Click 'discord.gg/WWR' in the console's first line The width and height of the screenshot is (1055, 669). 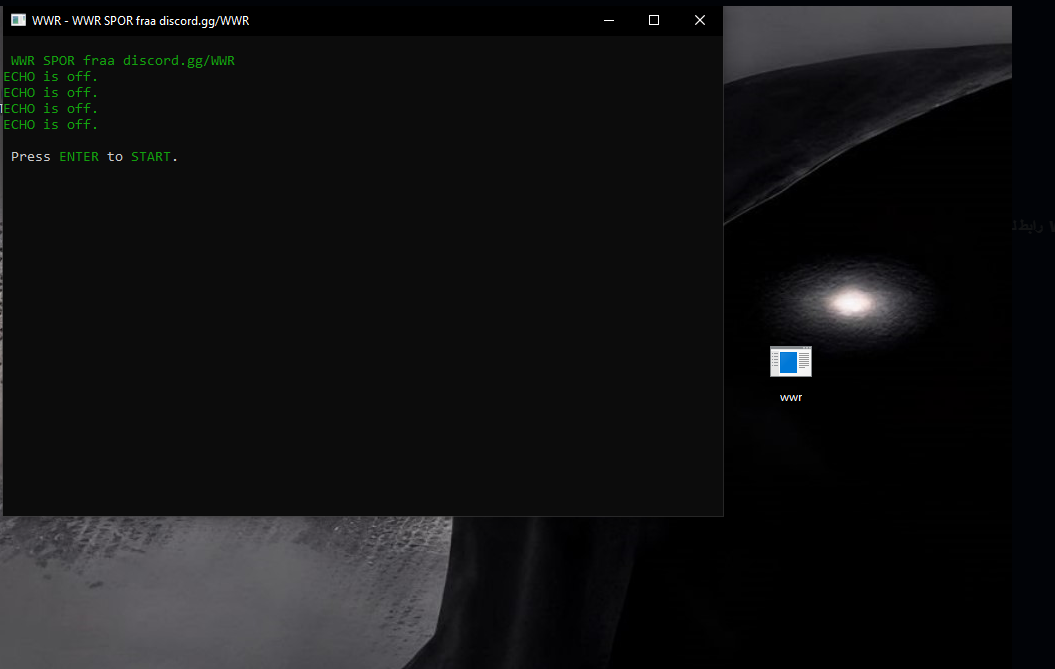pos(178,61)
